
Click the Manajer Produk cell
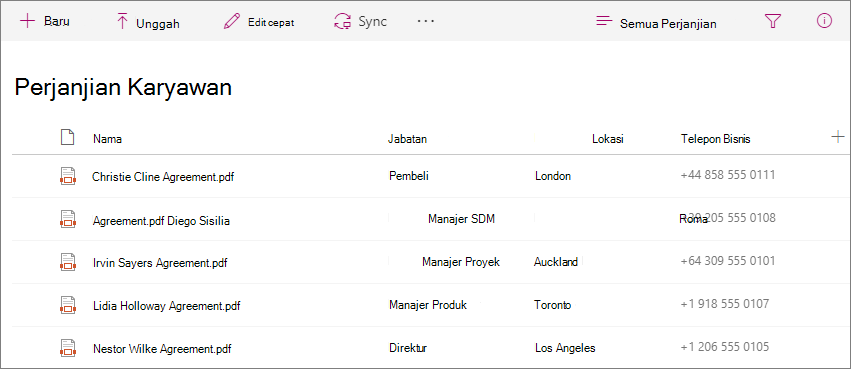[428, 305]
